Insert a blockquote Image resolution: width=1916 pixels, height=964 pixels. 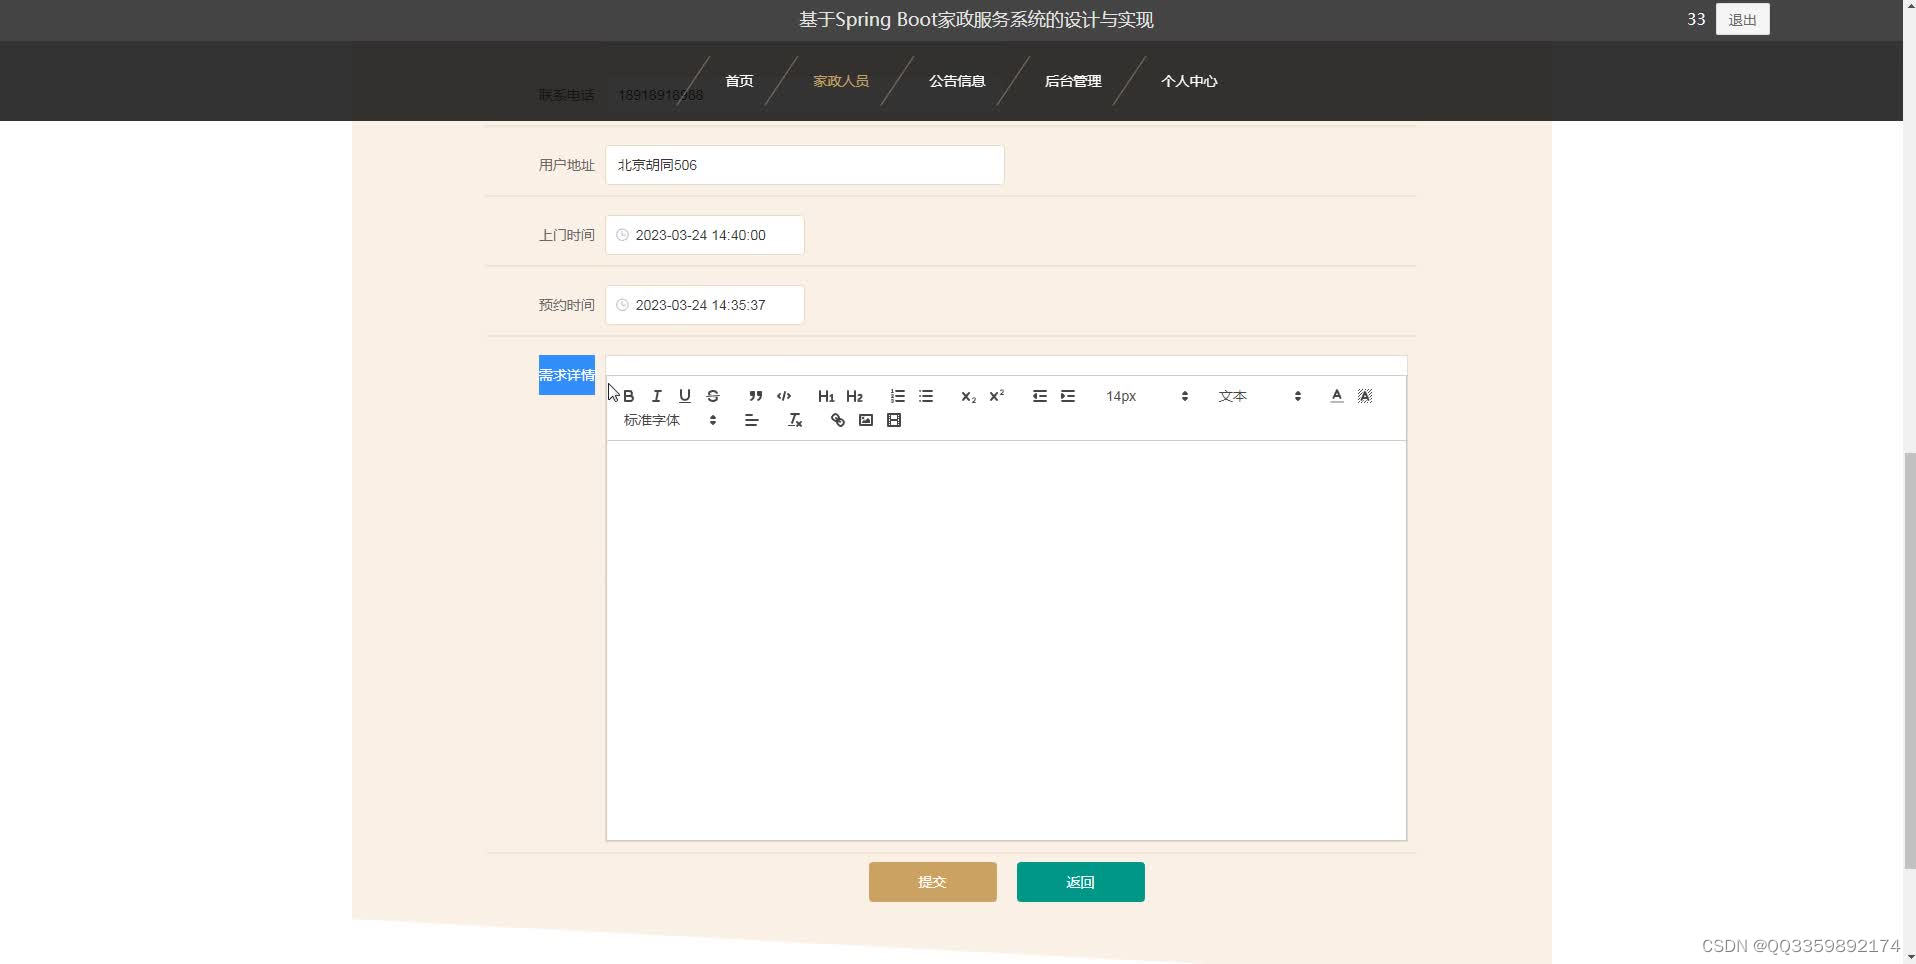coord(756,396)
